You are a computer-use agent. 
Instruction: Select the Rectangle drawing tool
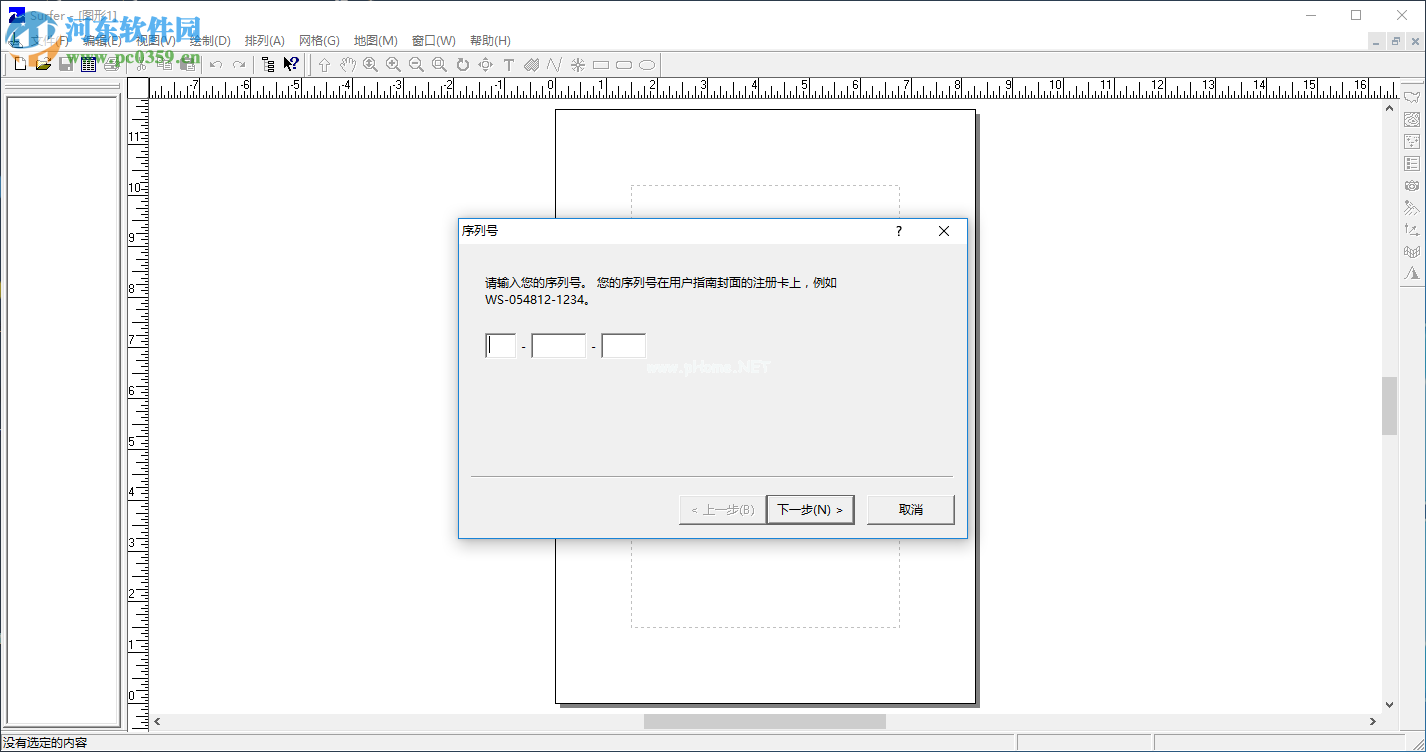600,64
